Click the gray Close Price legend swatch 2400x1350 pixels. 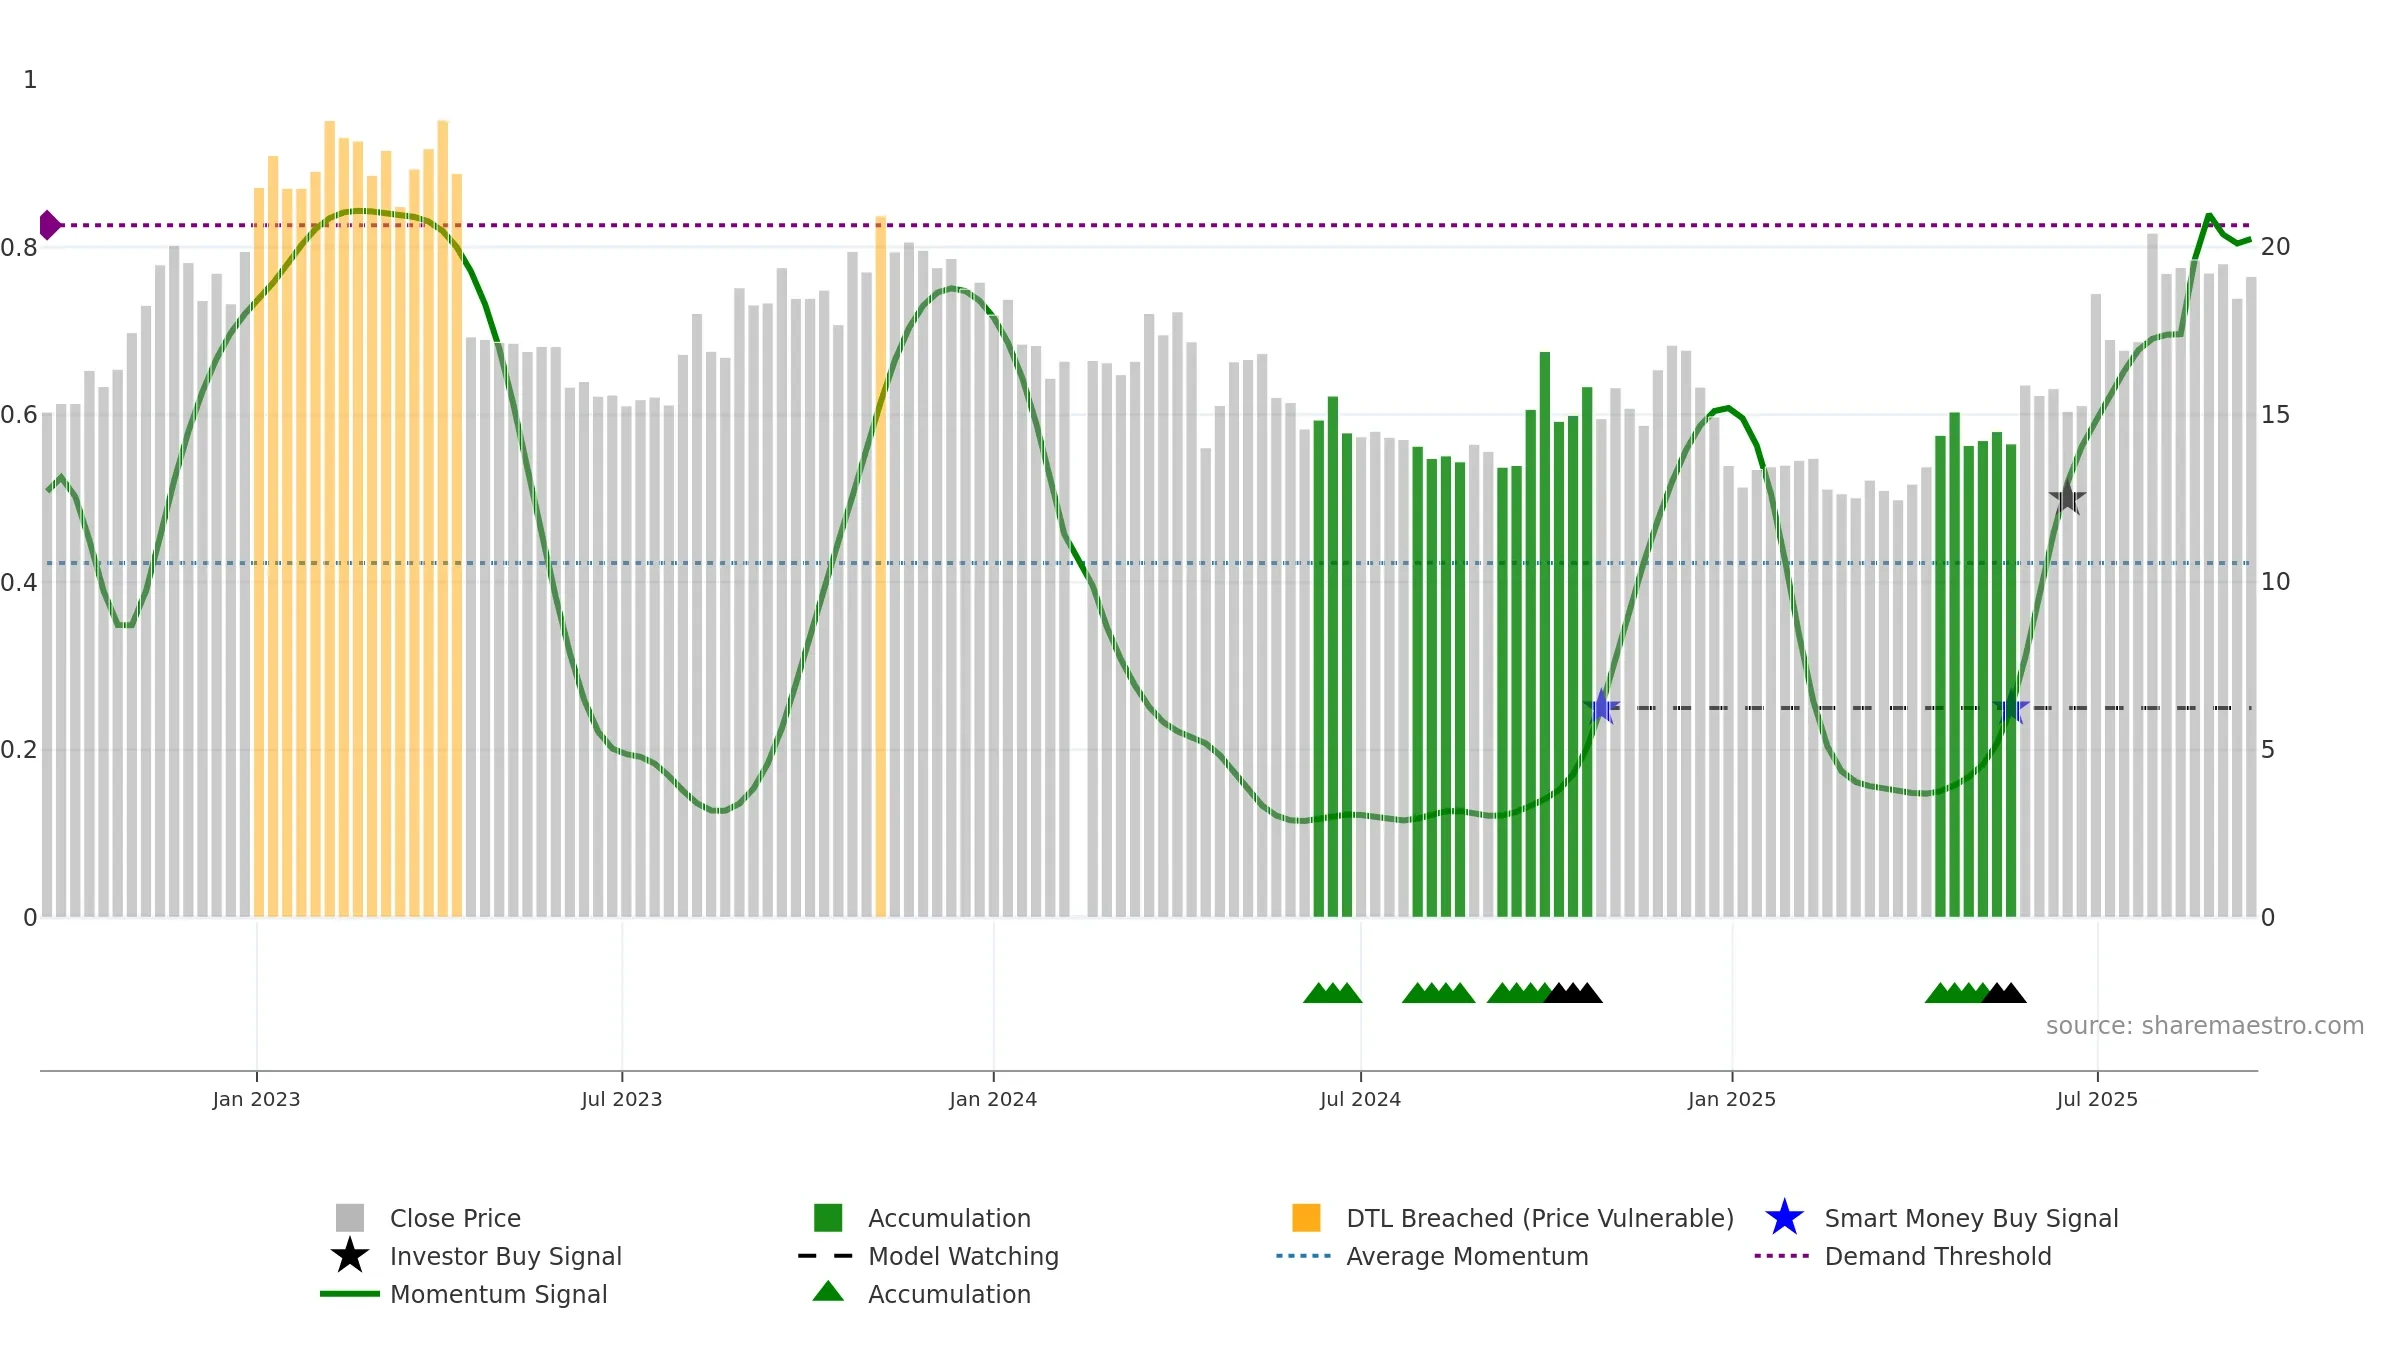click(350, 1218)
